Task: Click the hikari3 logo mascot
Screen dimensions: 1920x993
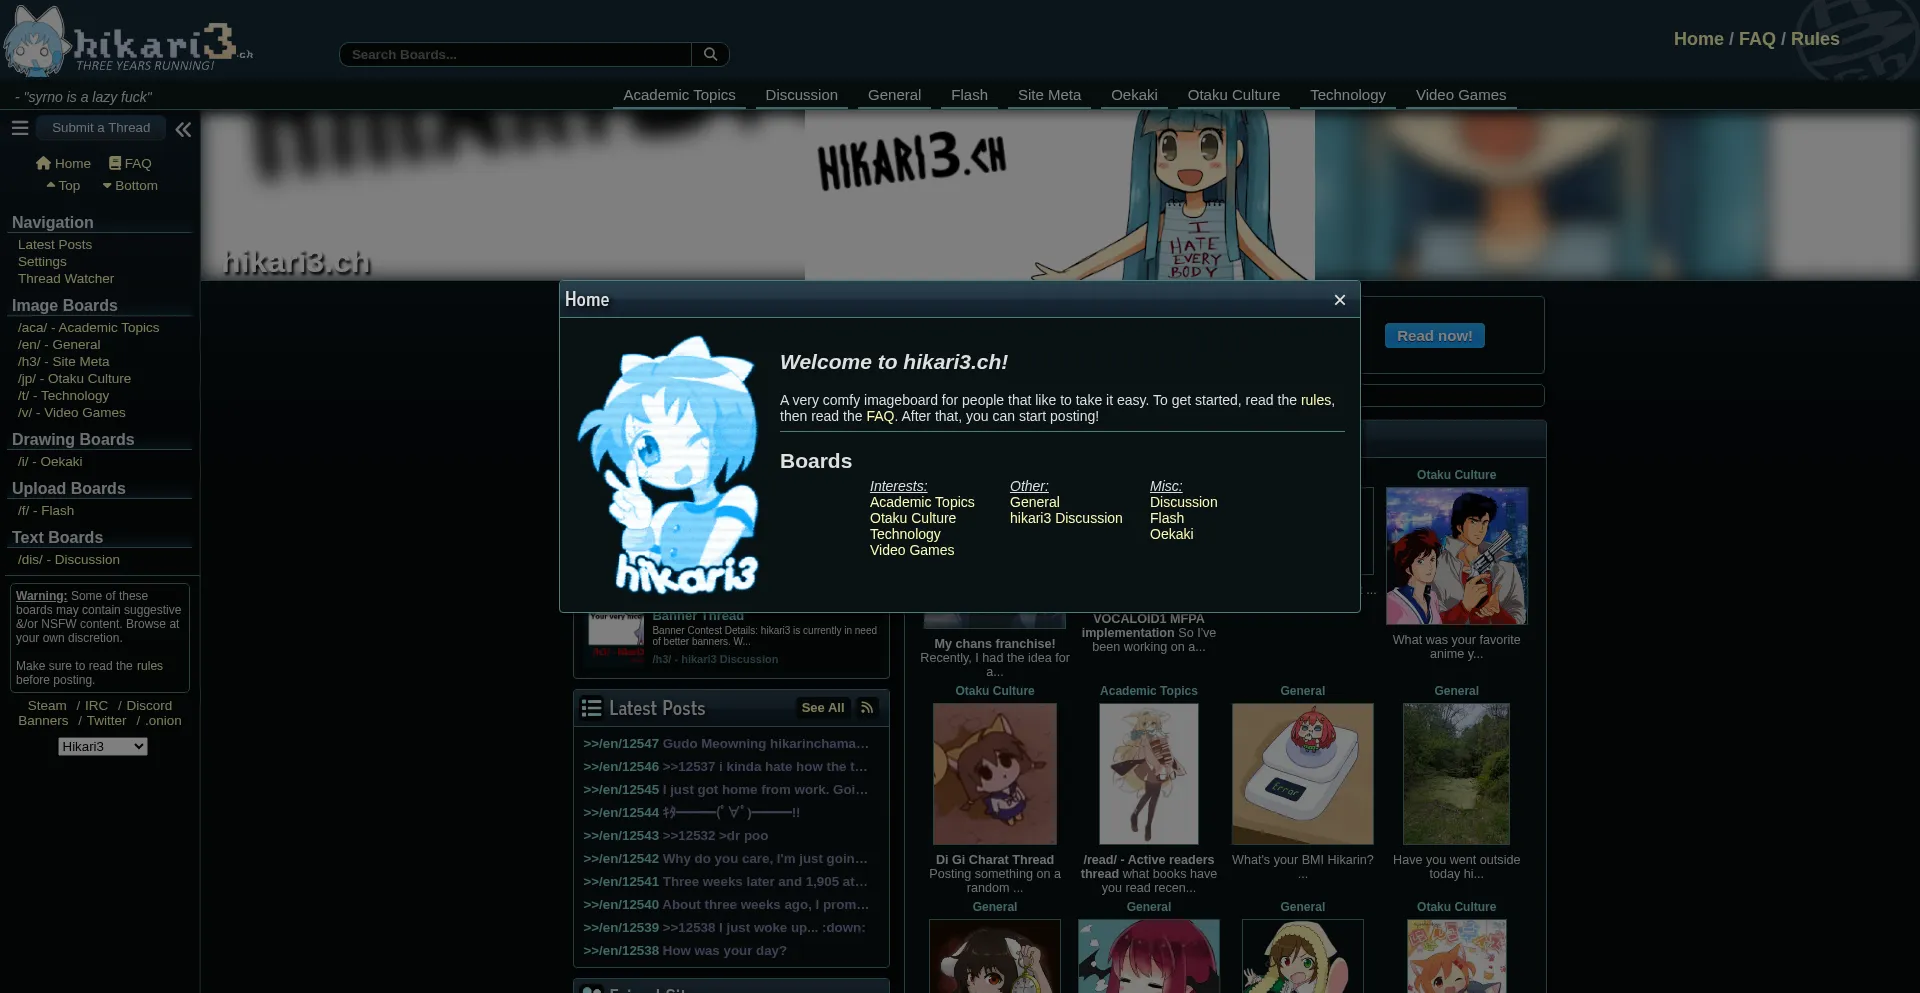Action: 36,42
